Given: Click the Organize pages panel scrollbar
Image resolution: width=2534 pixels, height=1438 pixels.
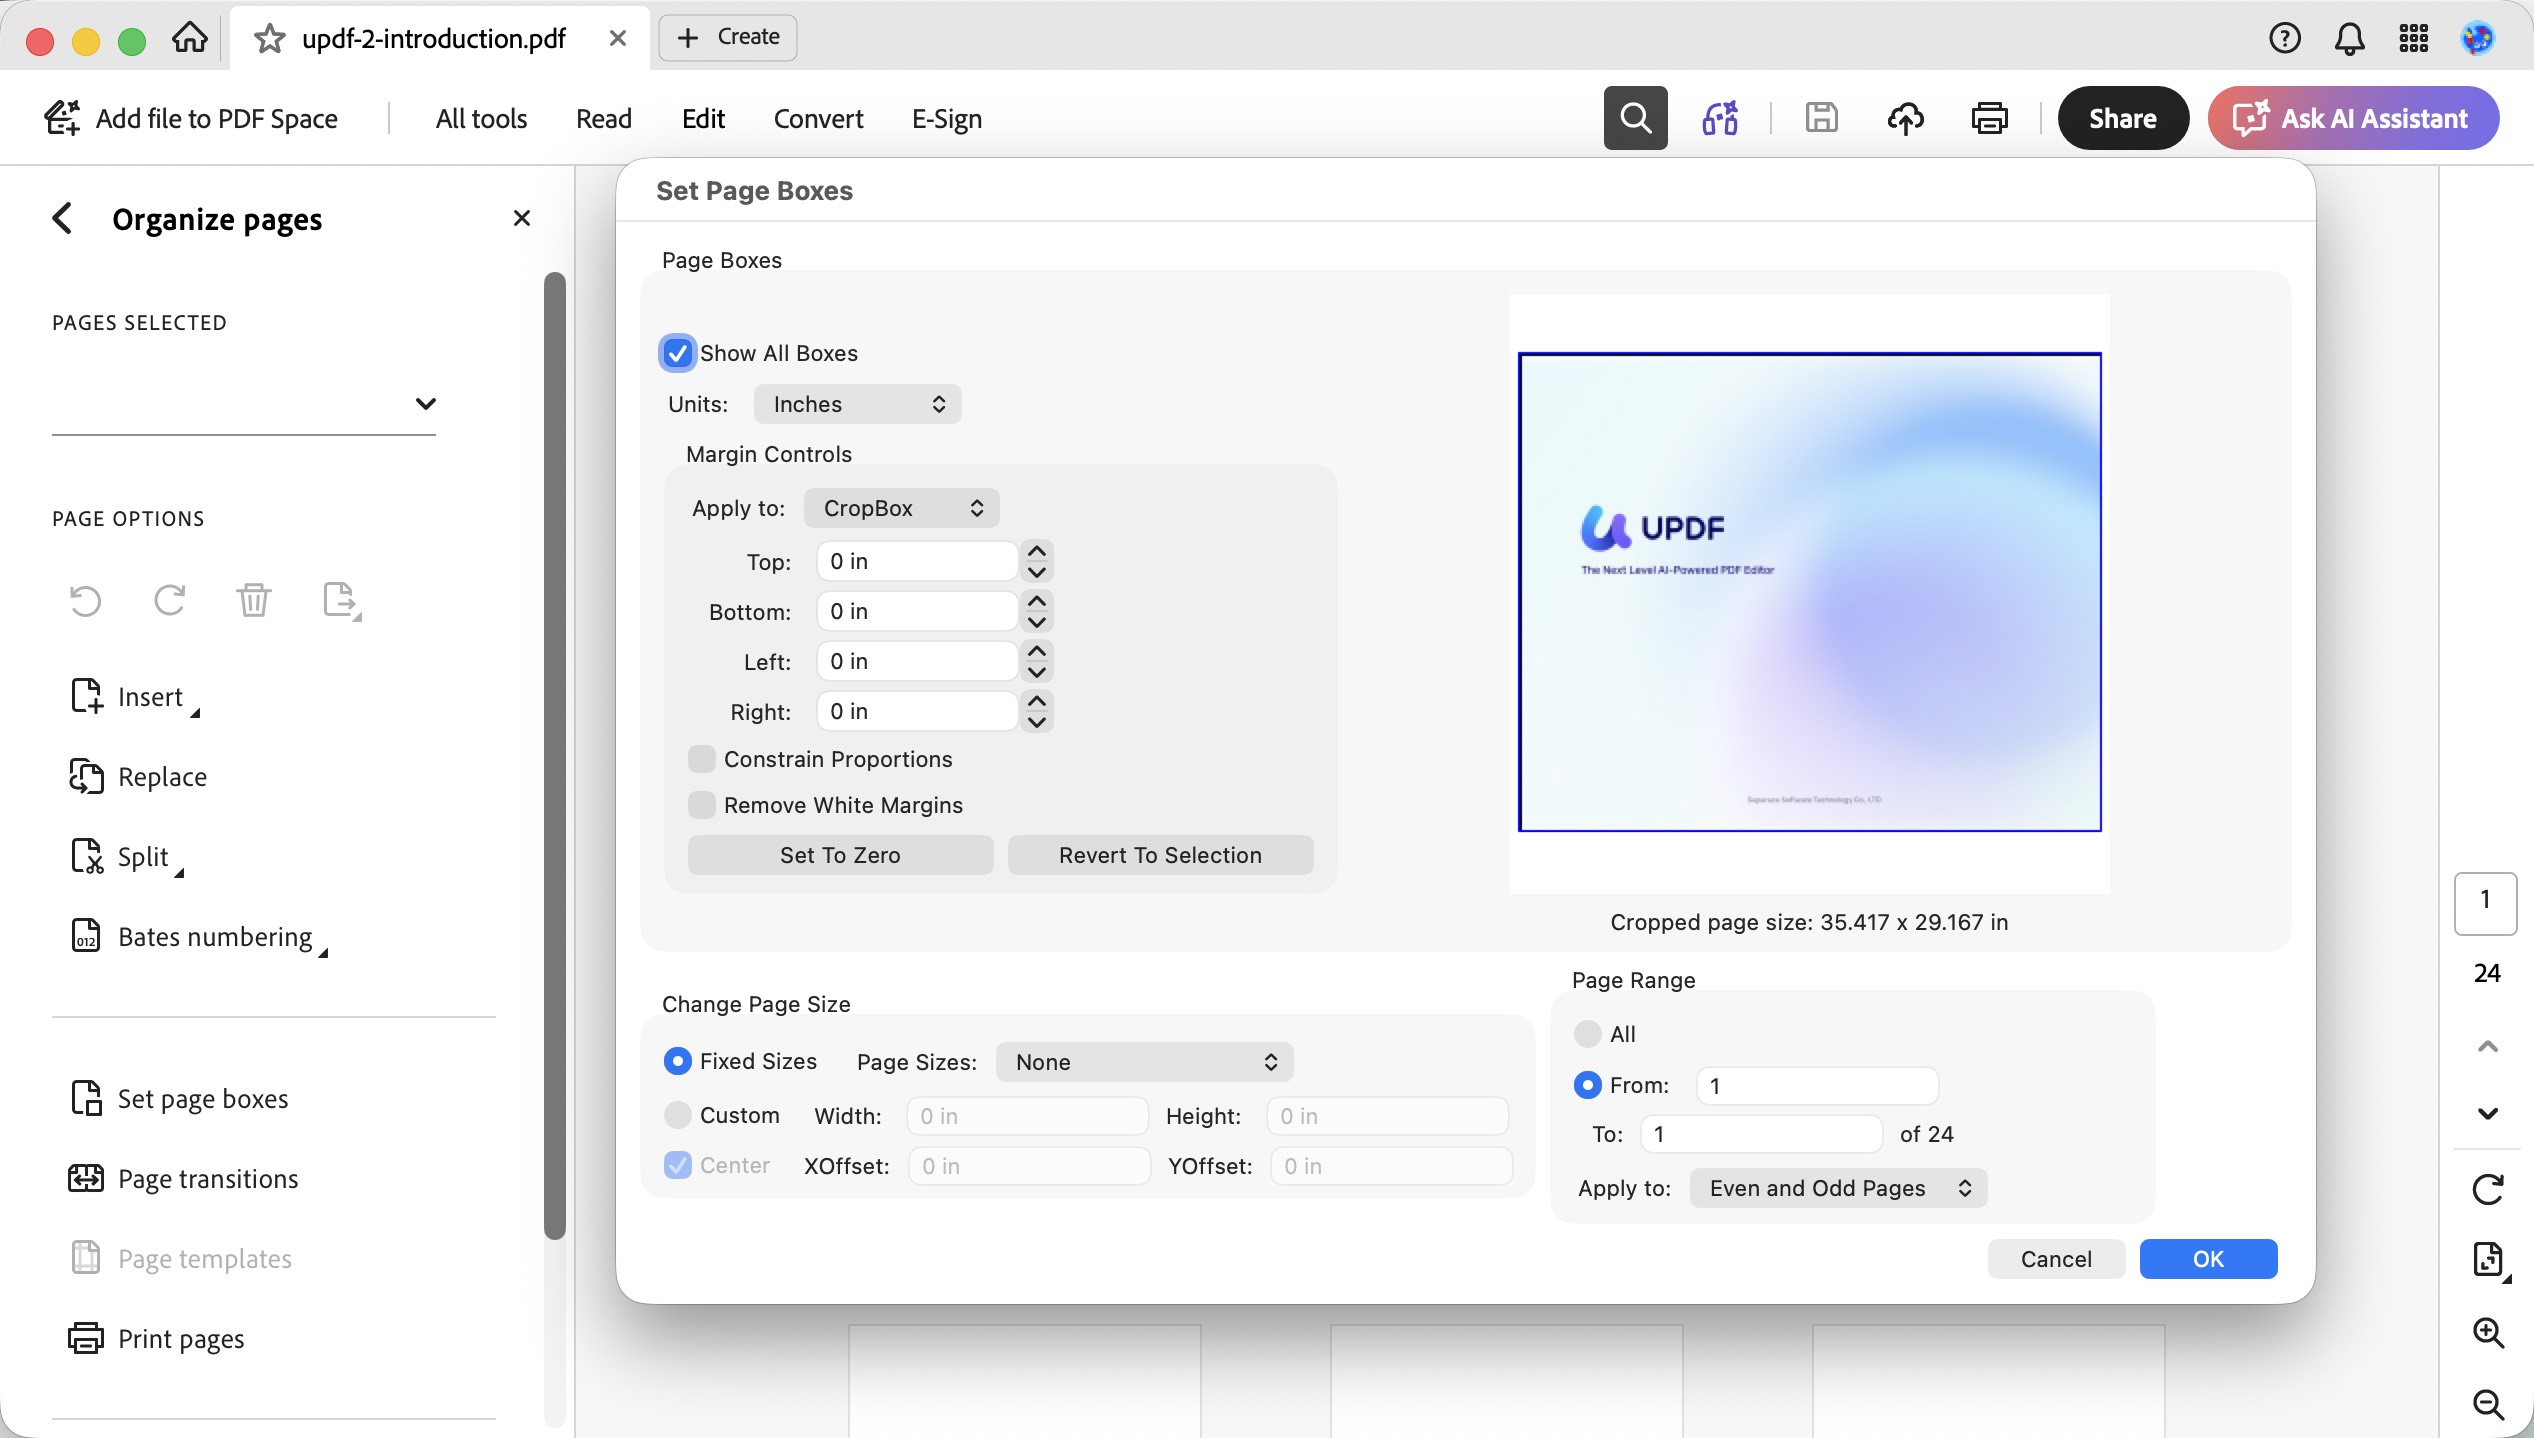Looking at the screenshot, I should click(x=555, y=755).
